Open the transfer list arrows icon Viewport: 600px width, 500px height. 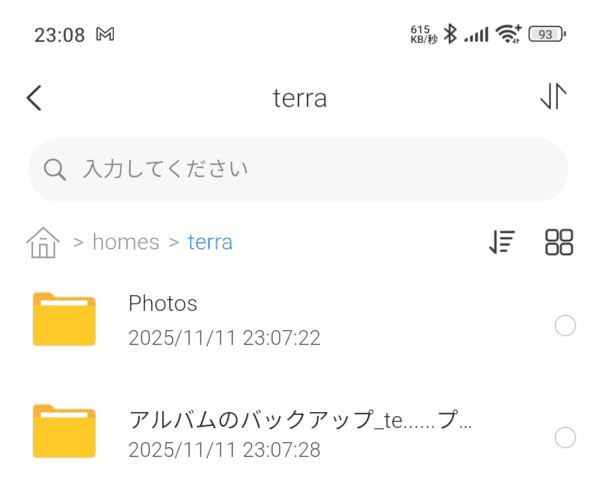(553, 96)
